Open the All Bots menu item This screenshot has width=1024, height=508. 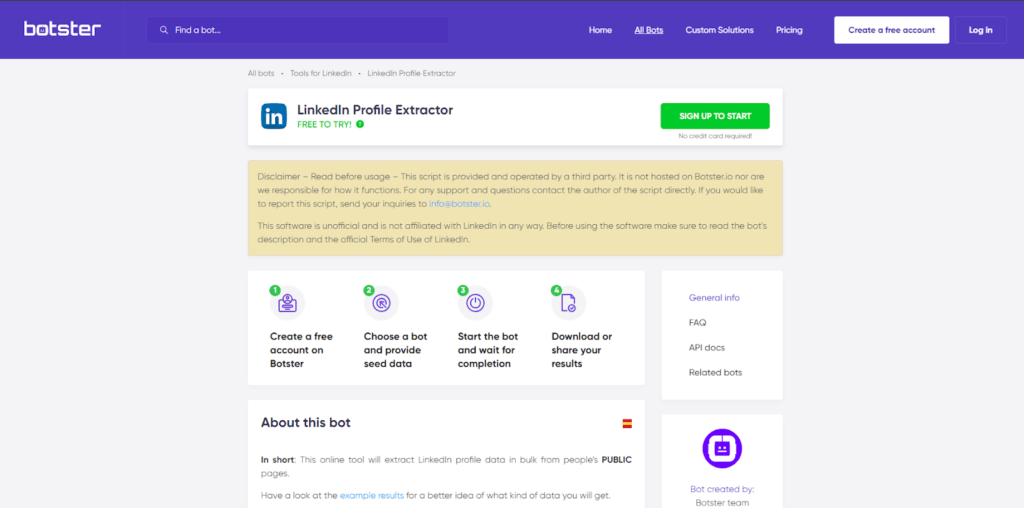pyautogui.click(x=648, y=30)
